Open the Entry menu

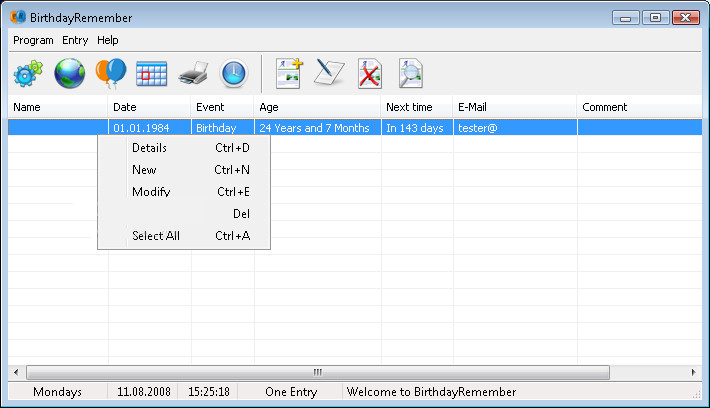[75, 40]
